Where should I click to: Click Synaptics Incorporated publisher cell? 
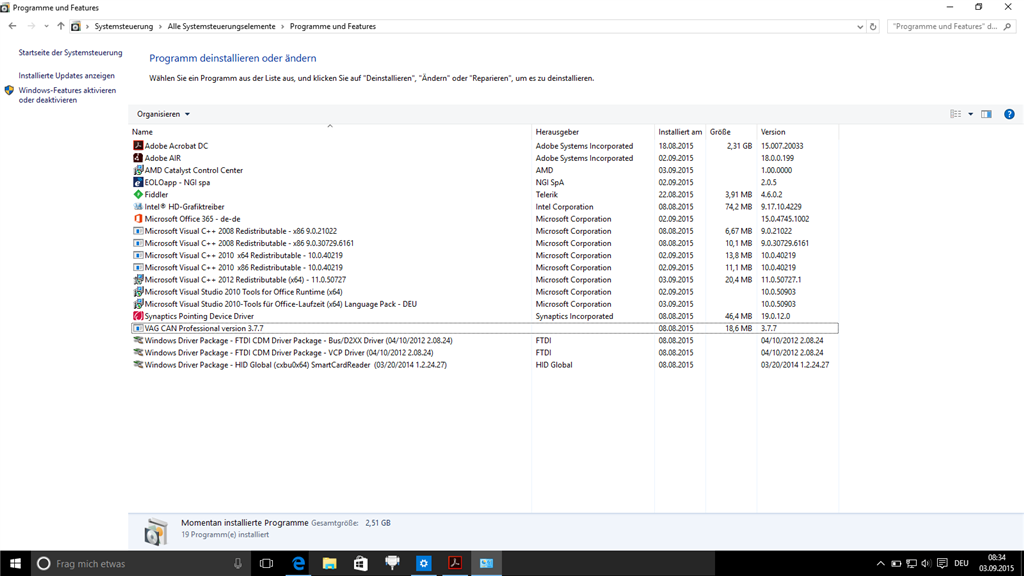pyautogui.click(x=574, y=316)
